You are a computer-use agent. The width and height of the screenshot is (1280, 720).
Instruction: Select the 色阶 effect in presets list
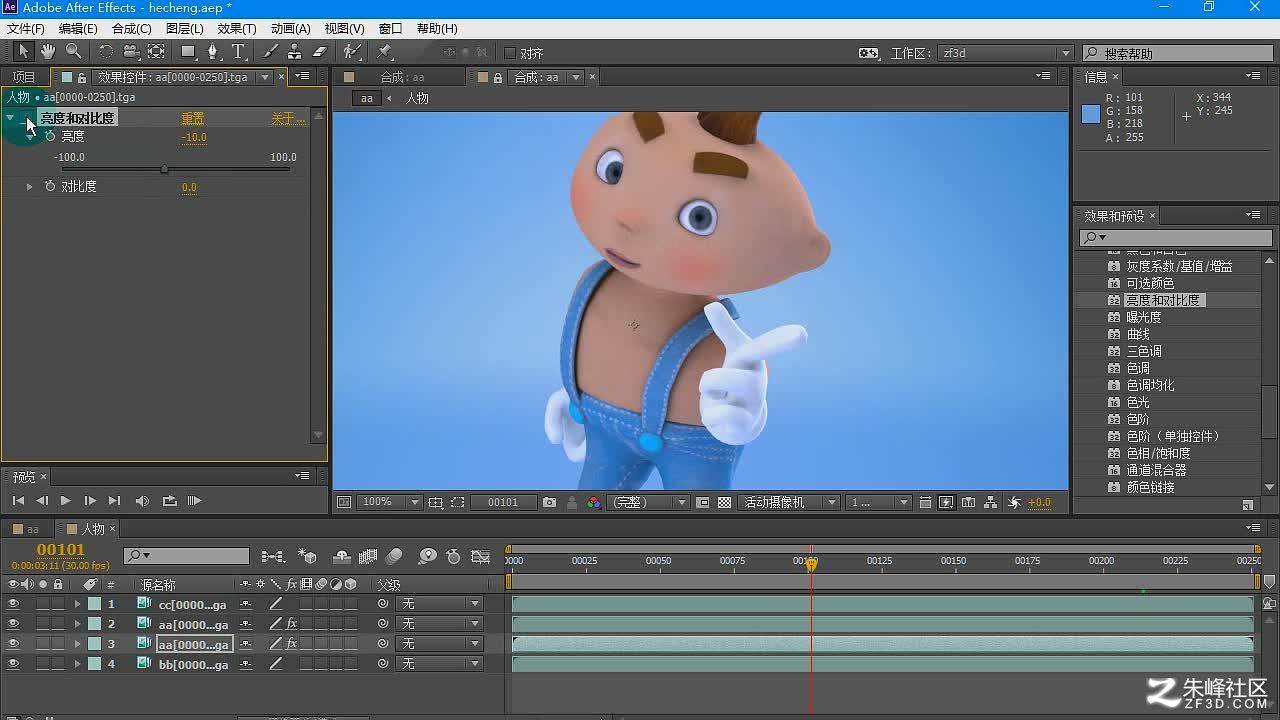[x=1138, y=419]
